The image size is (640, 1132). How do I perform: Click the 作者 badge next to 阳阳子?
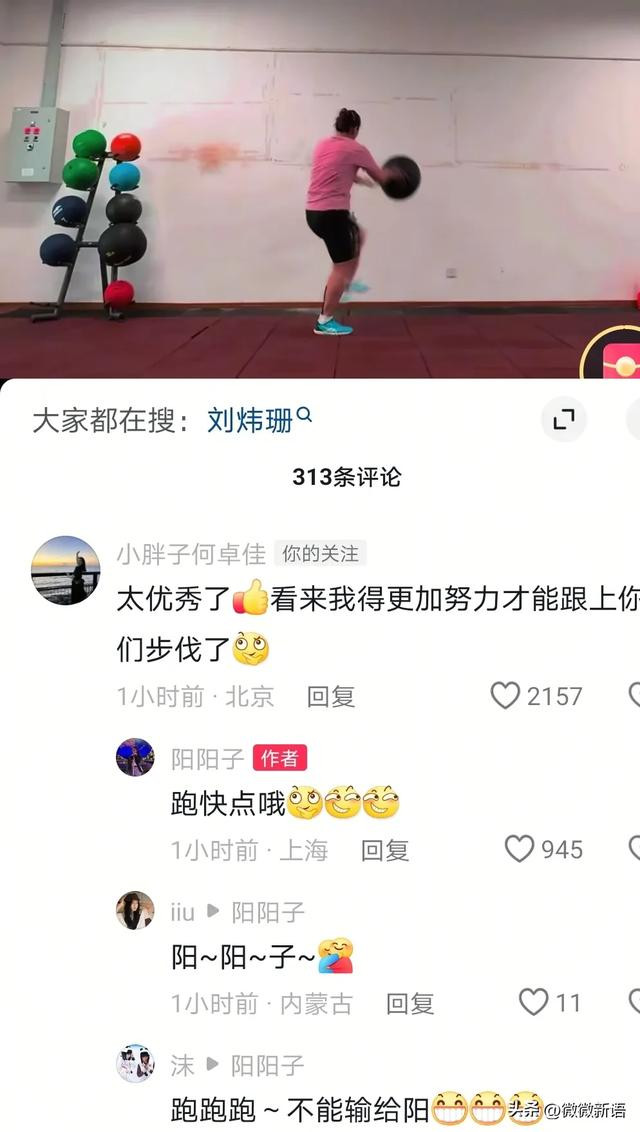tap(280, 758)
